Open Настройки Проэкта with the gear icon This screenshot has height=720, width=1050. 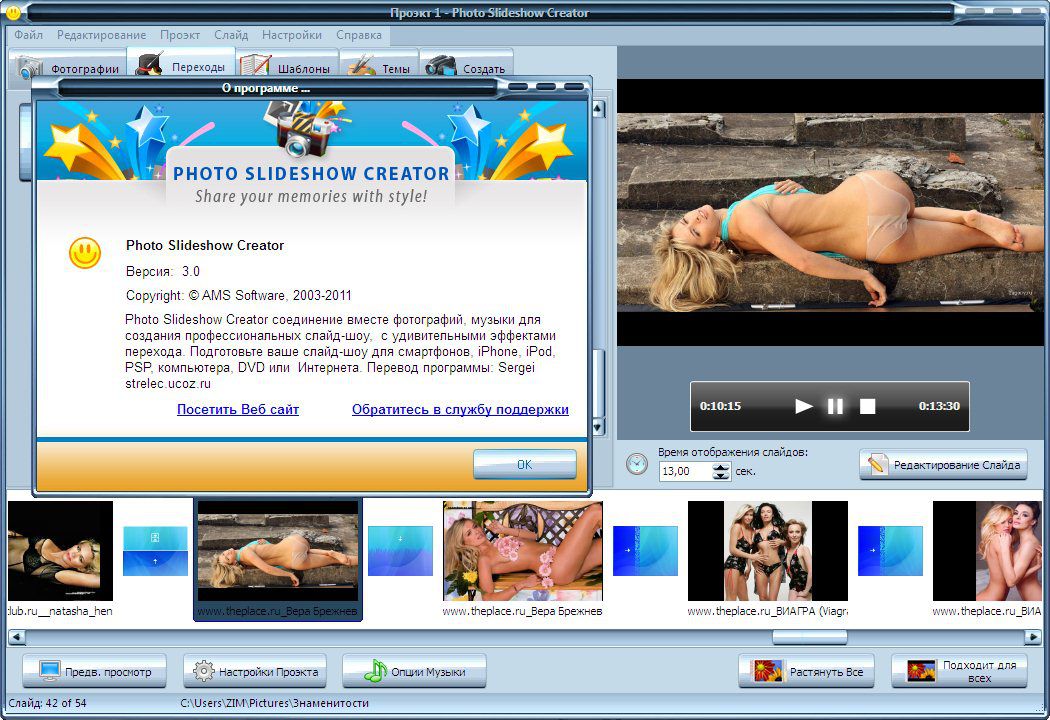coord(255,671)
